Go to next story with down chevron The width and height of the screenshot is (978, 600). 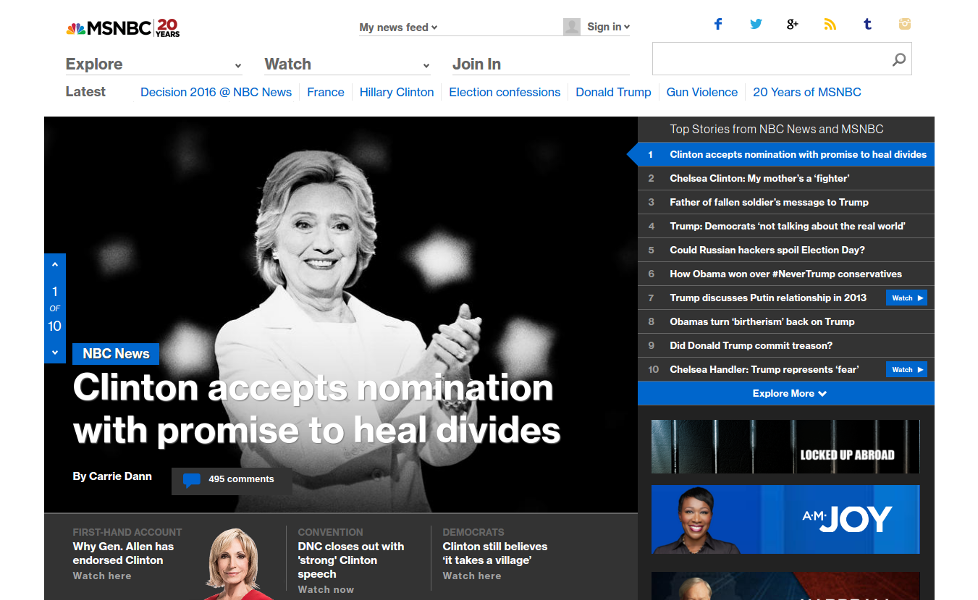click(x=55, y=352)
